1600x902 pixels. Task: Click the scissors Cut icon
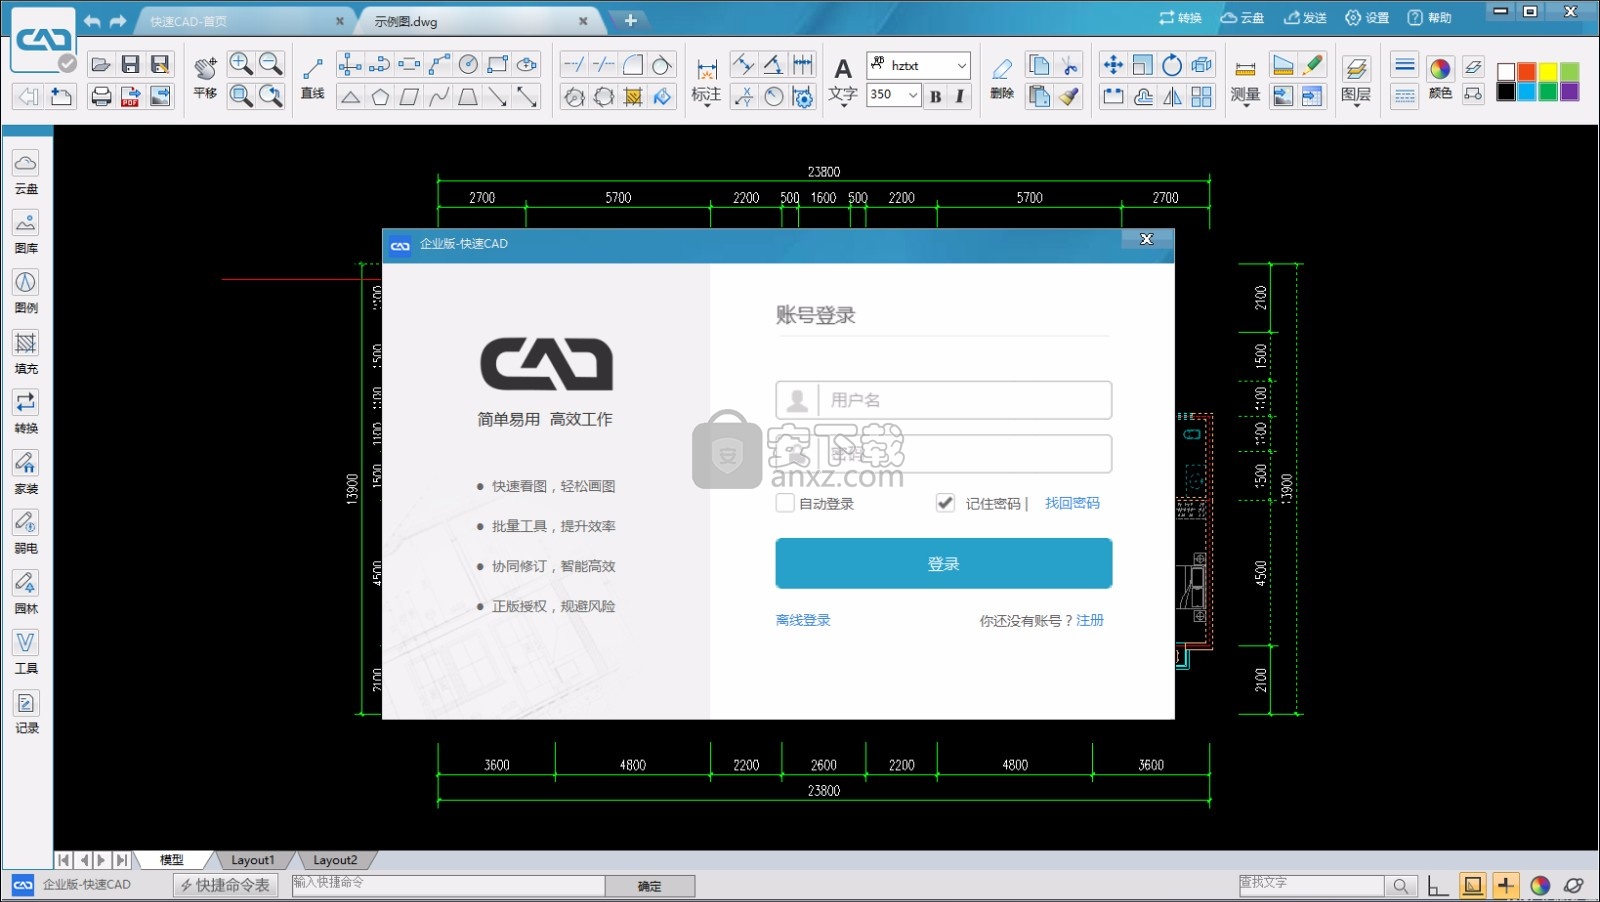point(1070,65)
